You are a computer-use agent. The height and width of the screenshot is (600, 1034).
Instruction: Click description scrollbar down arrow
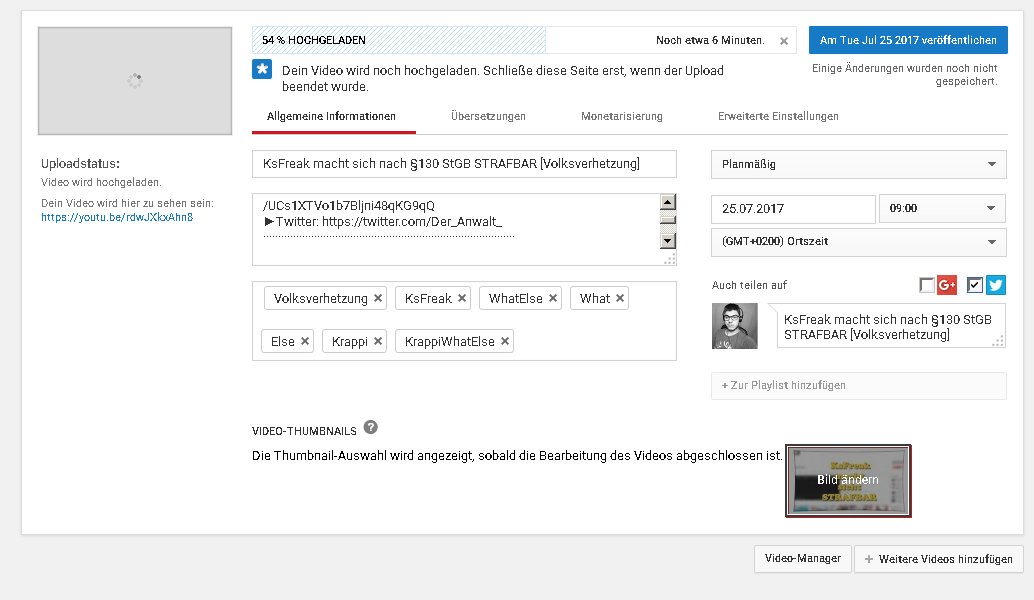coord(668,241)
